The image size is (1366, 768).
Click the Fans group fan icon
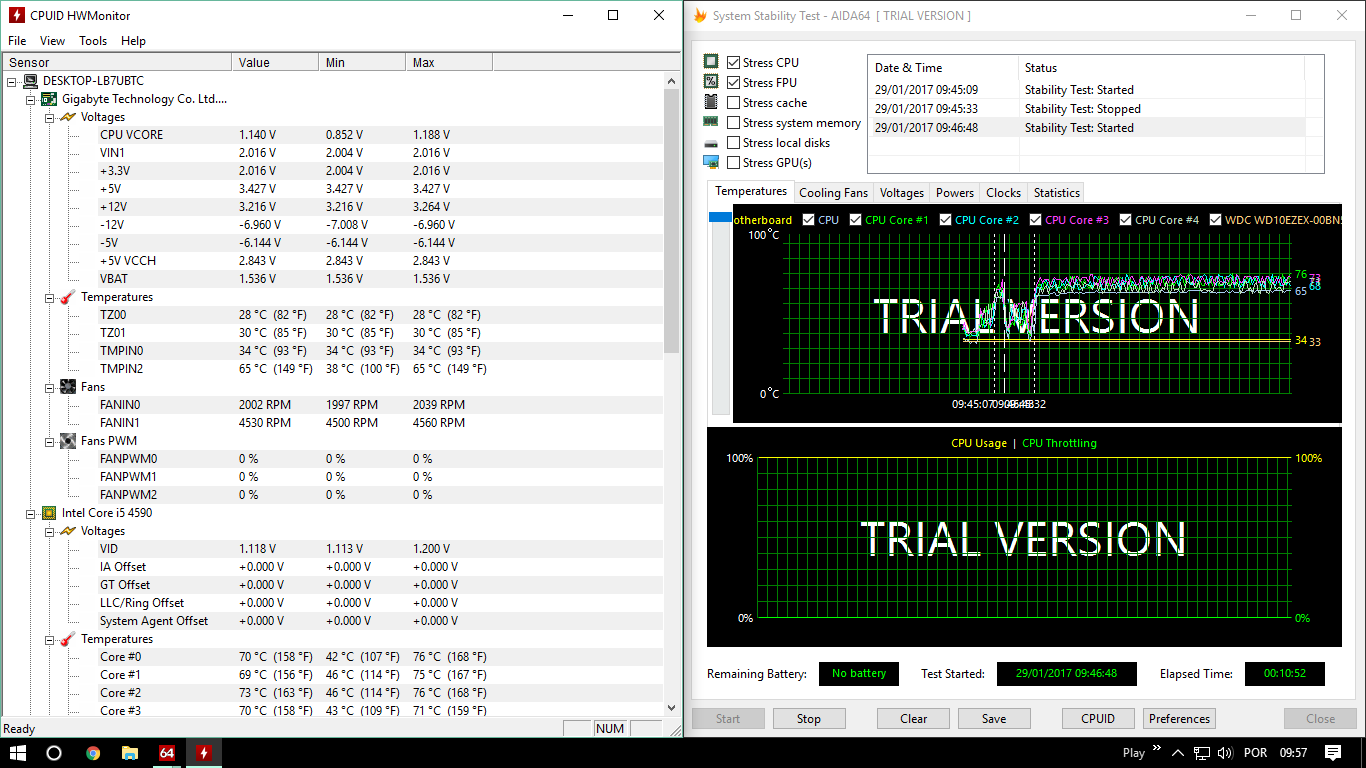[x=68, y=387]
